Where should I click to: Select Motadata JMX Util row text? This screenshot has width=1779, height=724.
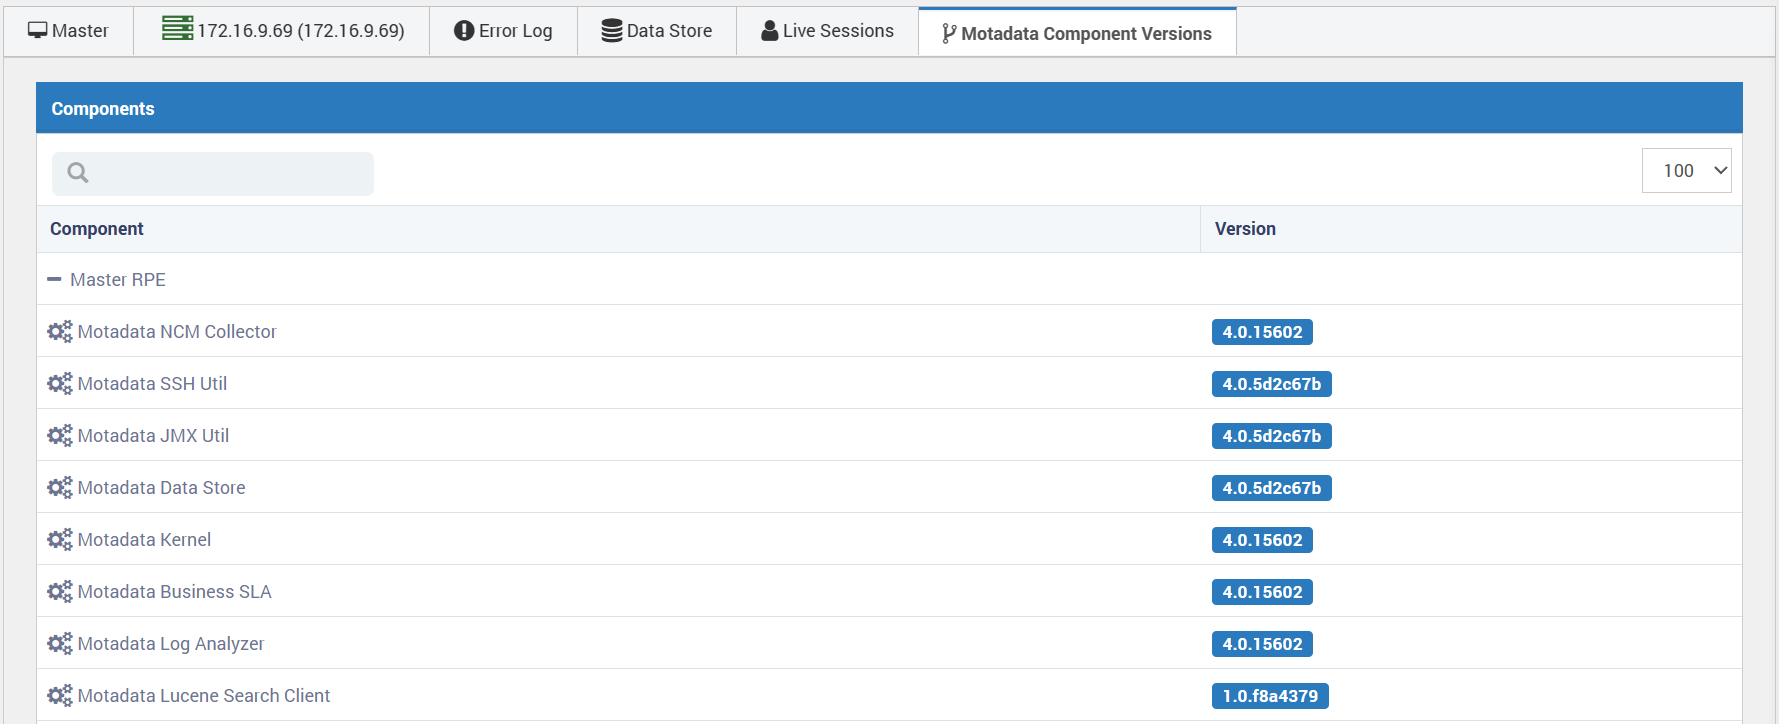coord(153,436)
